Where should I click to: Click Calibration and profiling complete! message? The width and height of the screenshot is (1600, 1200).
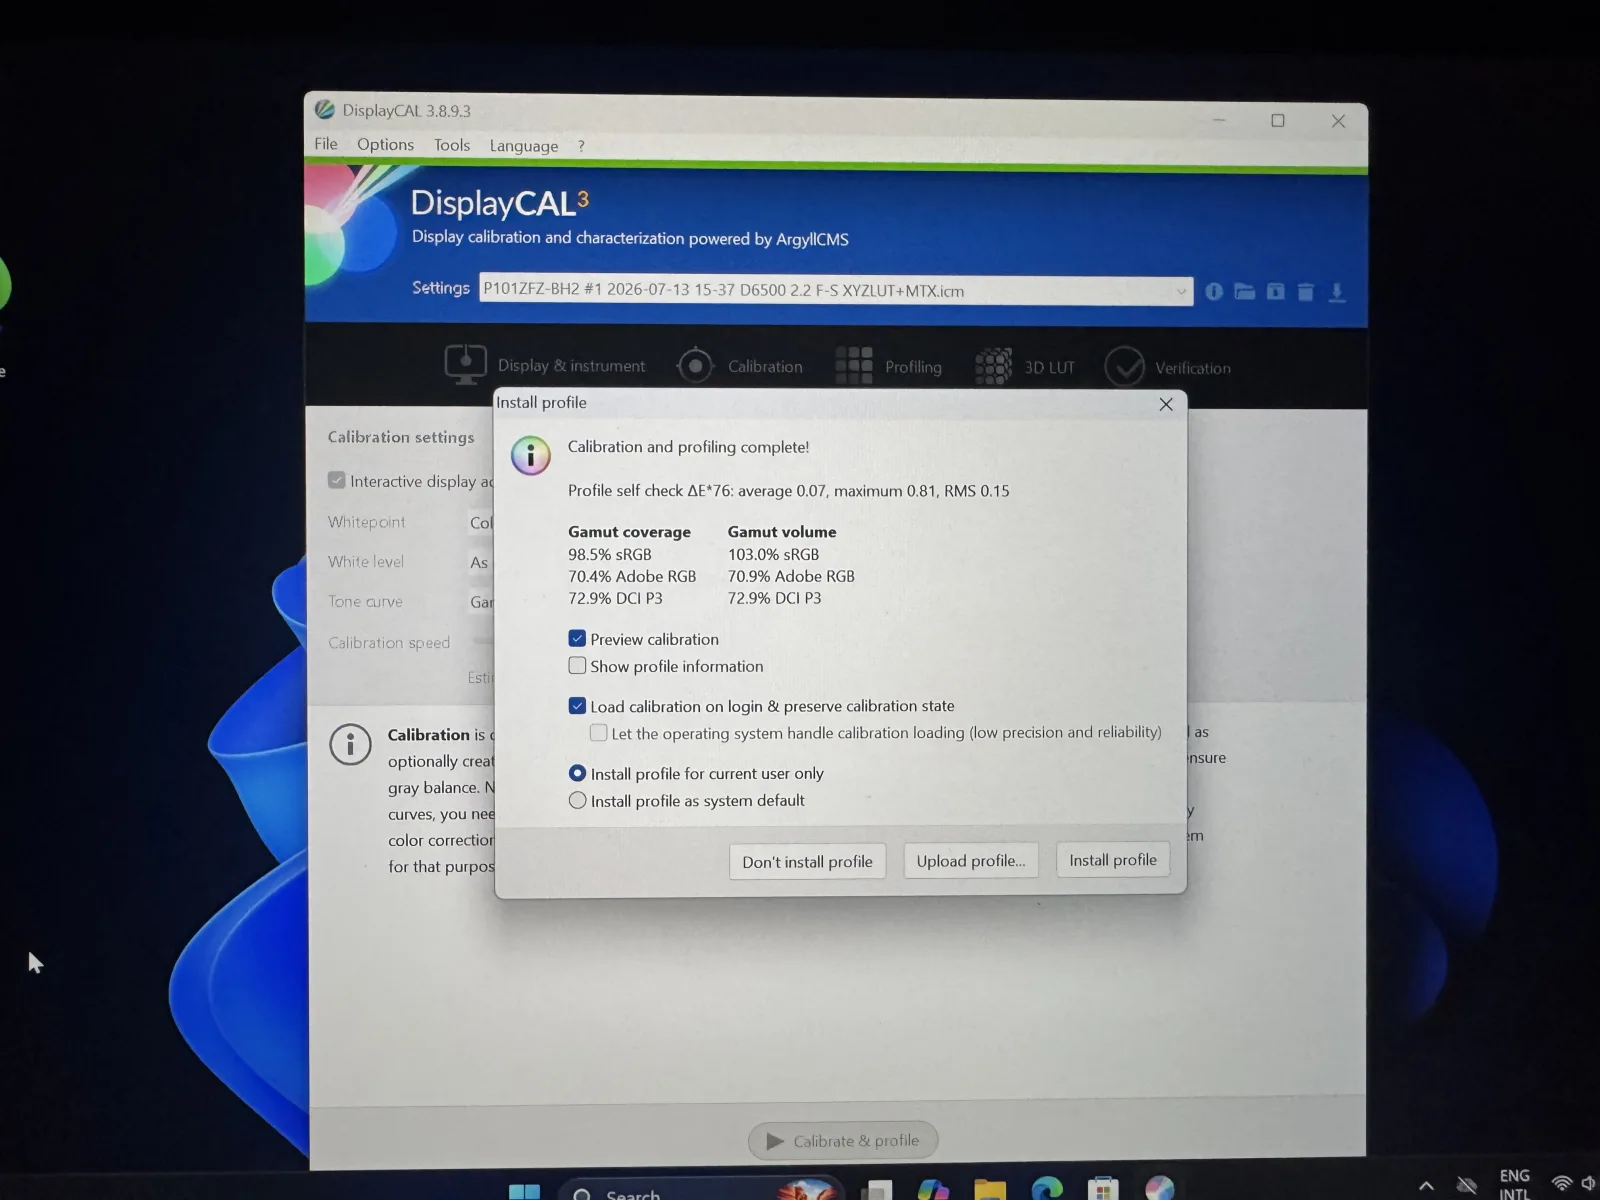[688, 446]
